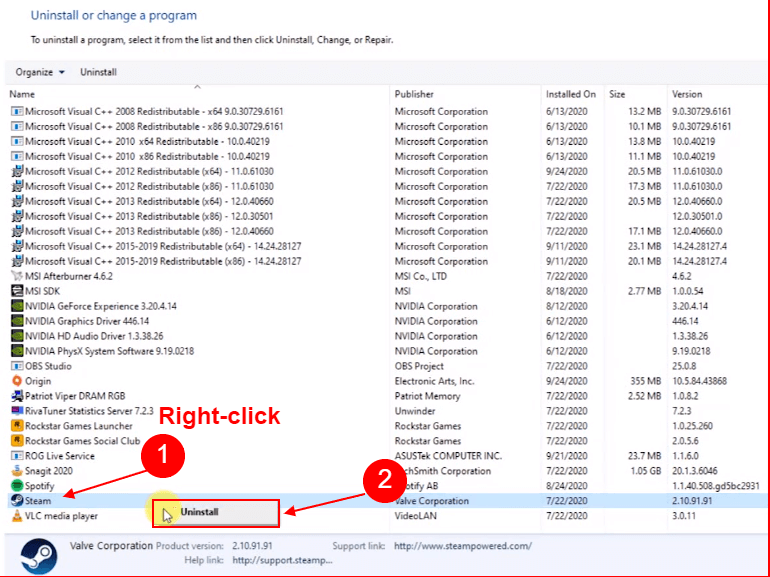The image size is (770, 577).
Task: Click publisher 'Valve Corporation' in Steam row
Action: [432, 501]
